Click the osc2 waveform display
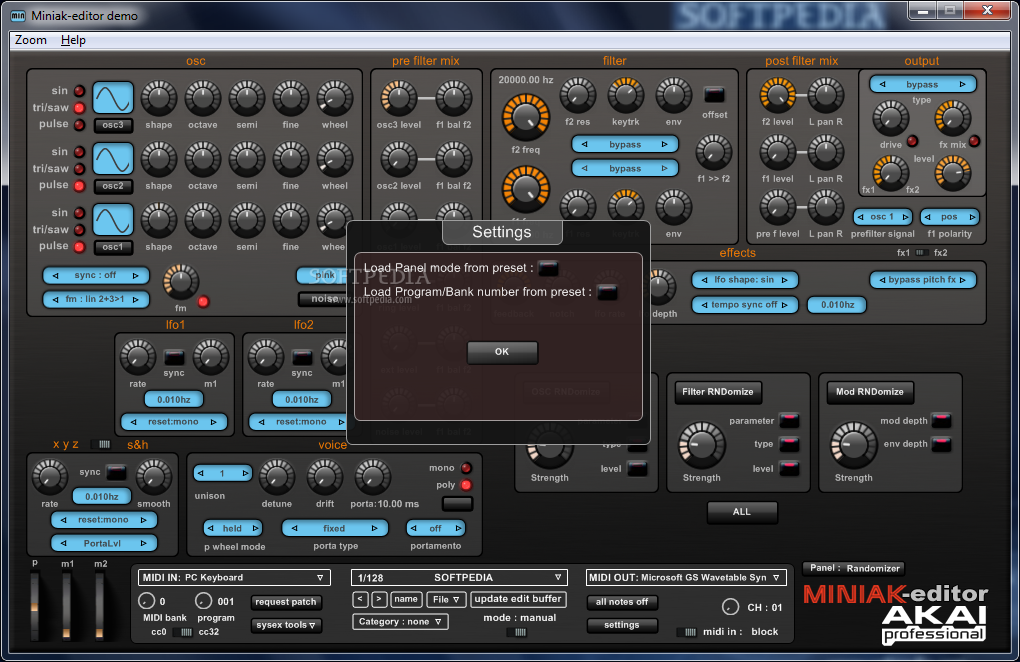The image size is (1020, 662). point(113,159)
